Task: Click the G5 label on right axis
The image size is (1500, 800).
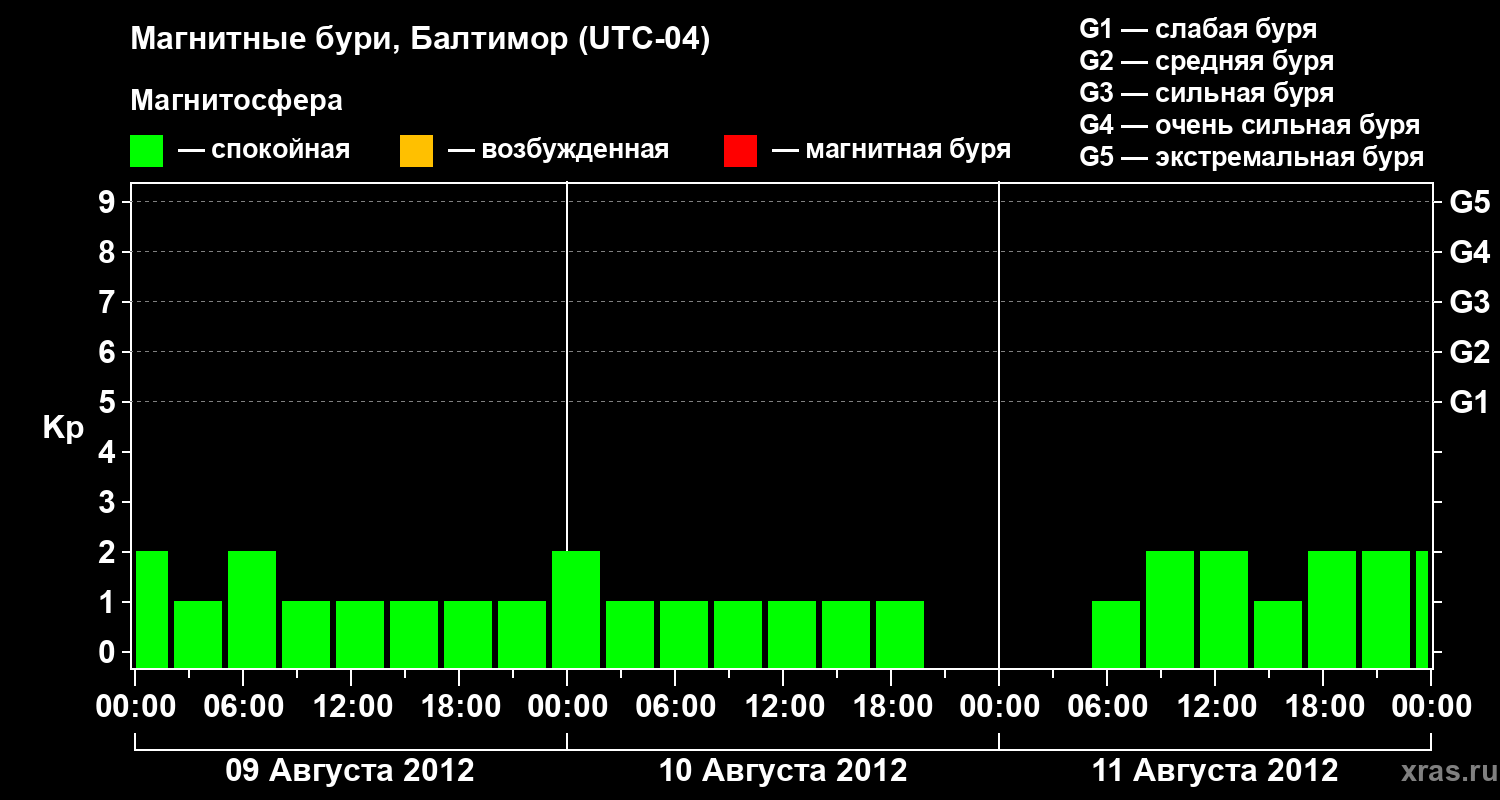Action: point(1470,202)
